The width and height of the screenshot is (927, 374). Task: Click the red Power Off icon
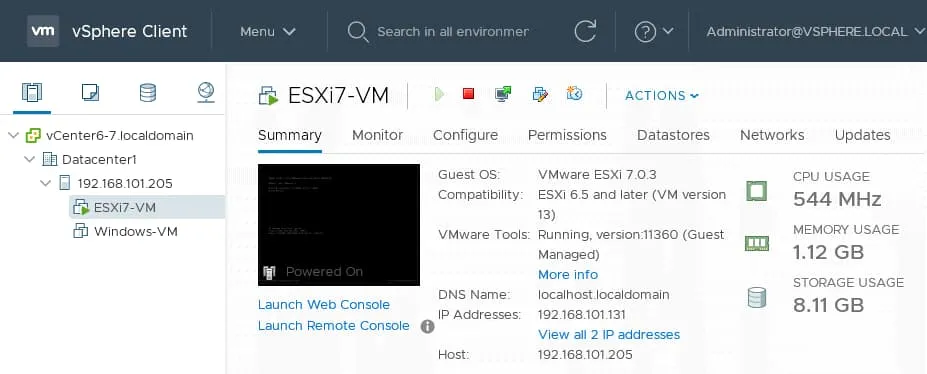coord(469,93)
